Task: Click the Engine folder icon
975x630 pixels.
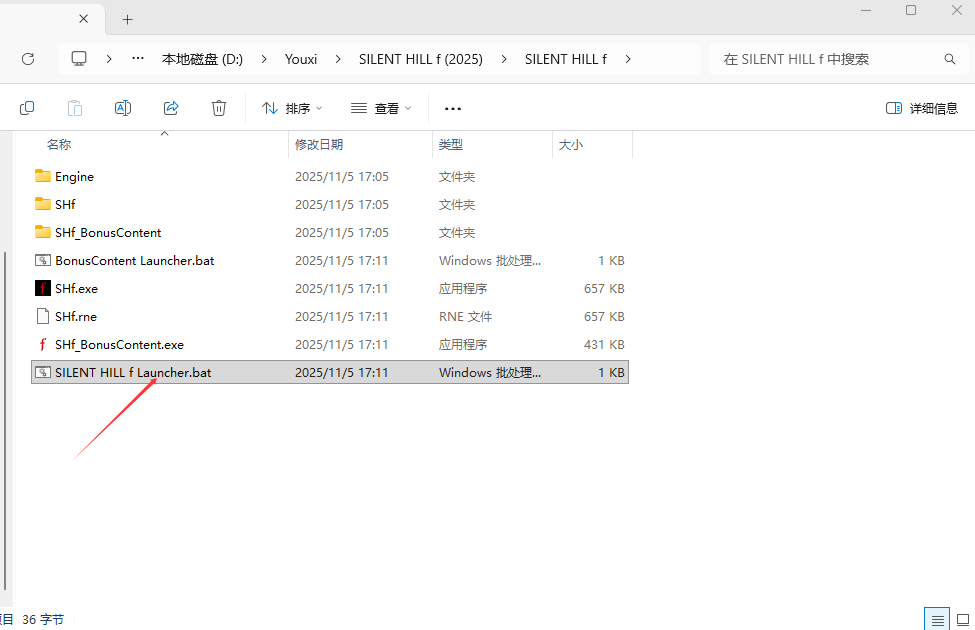Action: click(x=42, y=176)
